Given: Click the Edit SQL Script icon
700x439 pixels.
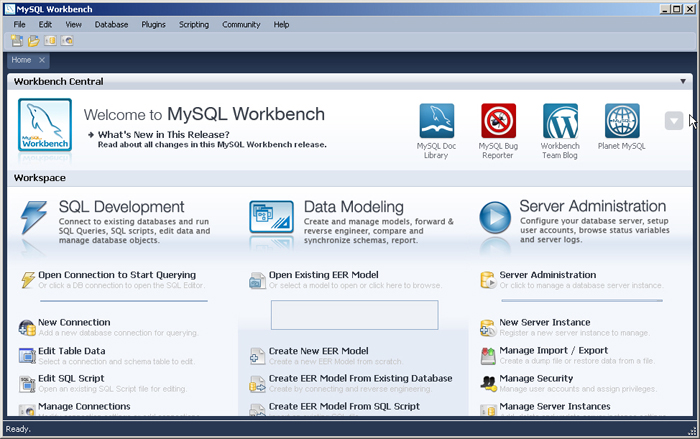Looking at the screenshot, I should (x=27, y=384).
